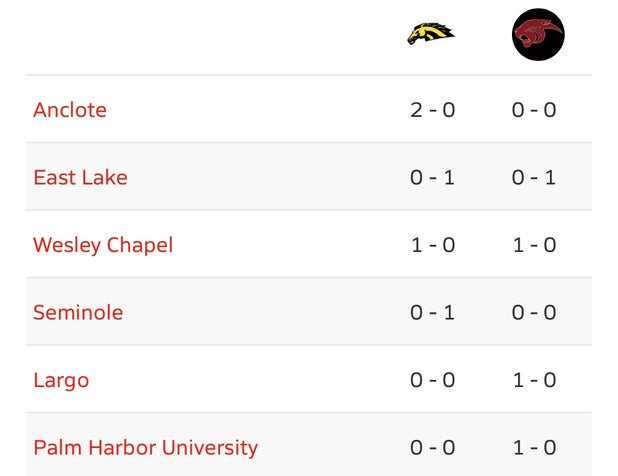Open the Wesley Chapel team link

(103, 245)
